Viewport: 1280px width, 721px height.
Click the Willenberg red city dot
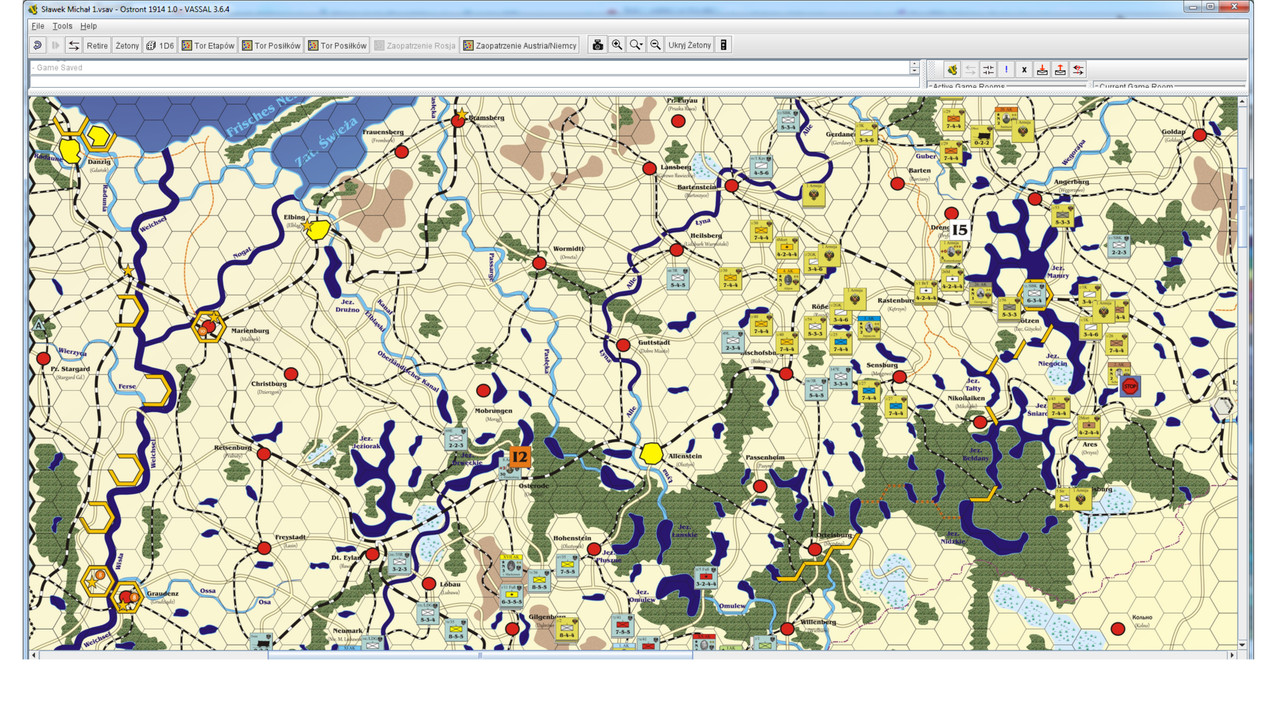pyautogui.click(x=787, y=629)
